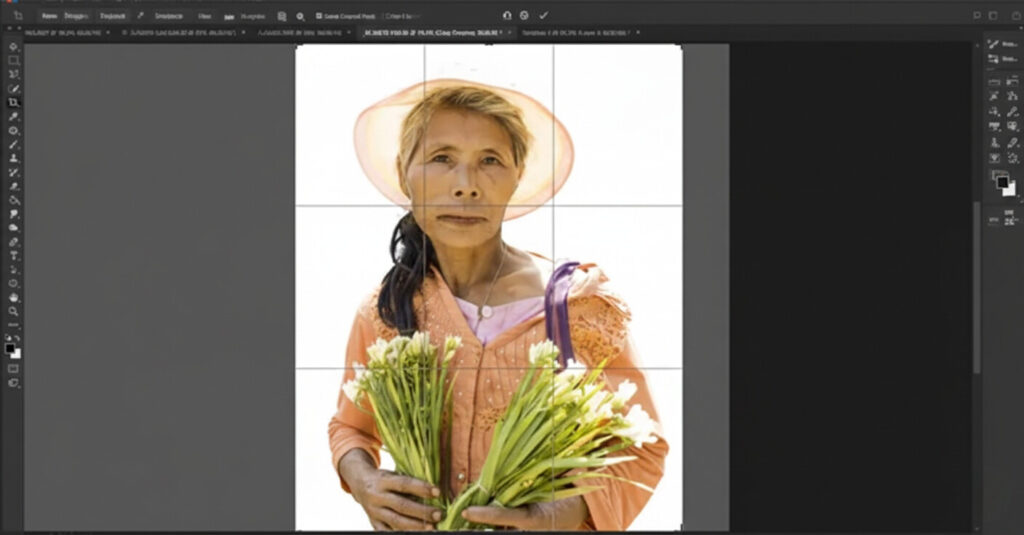Select the Pen tool
Image resolution: width=1024 pixels, height=535 pixels.
(13, 242)
